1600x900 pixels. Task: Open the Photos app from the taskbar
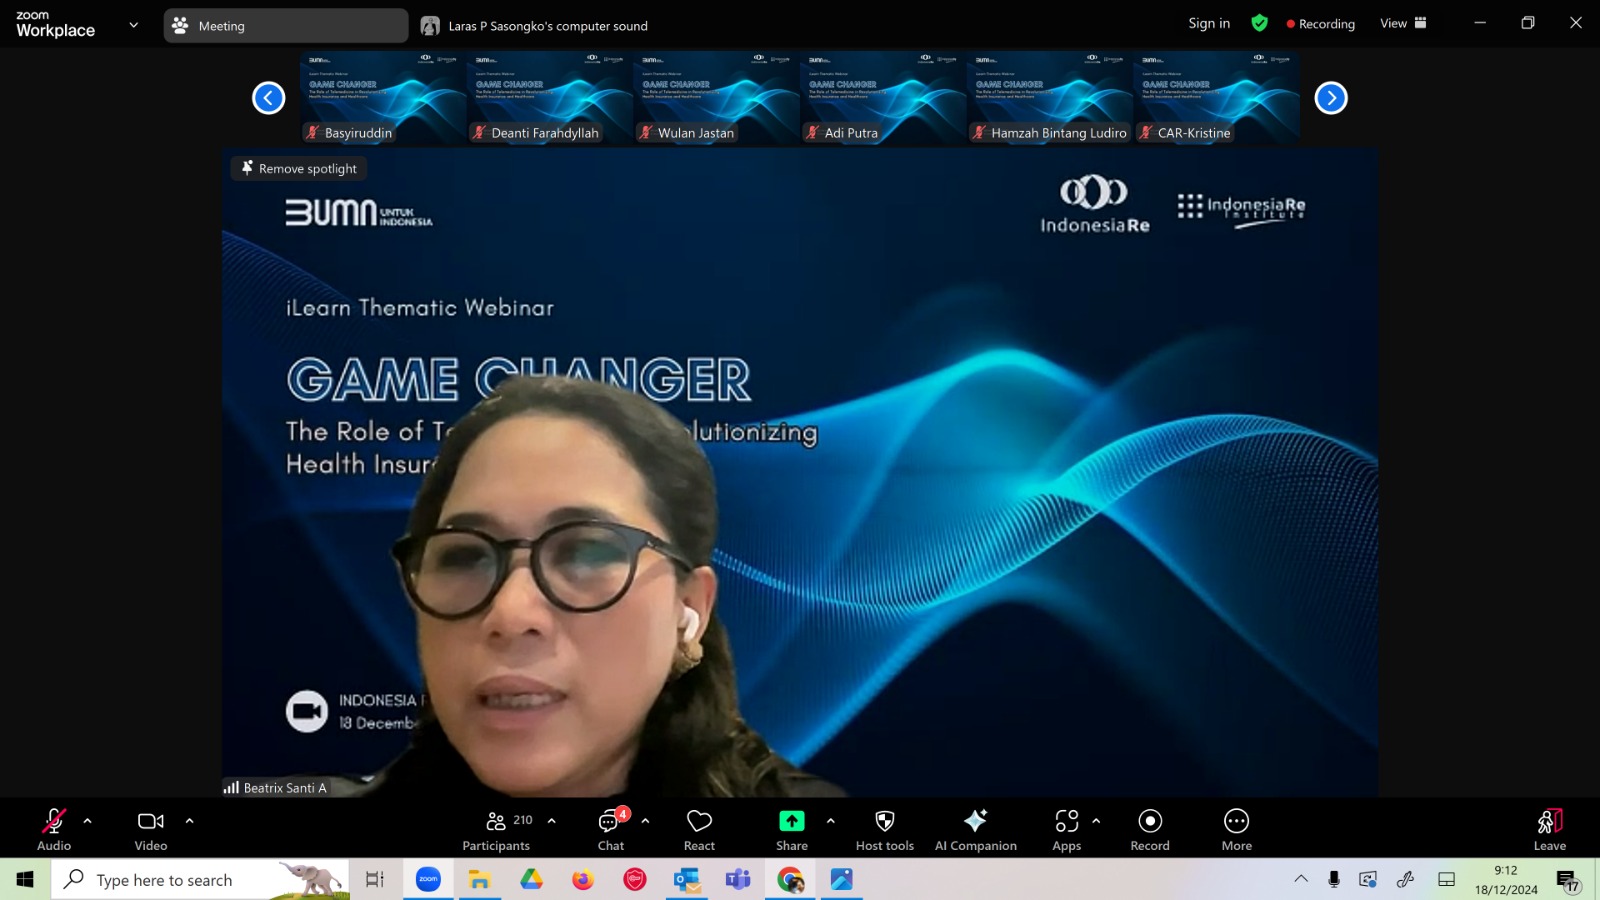(x=842, y=880)
